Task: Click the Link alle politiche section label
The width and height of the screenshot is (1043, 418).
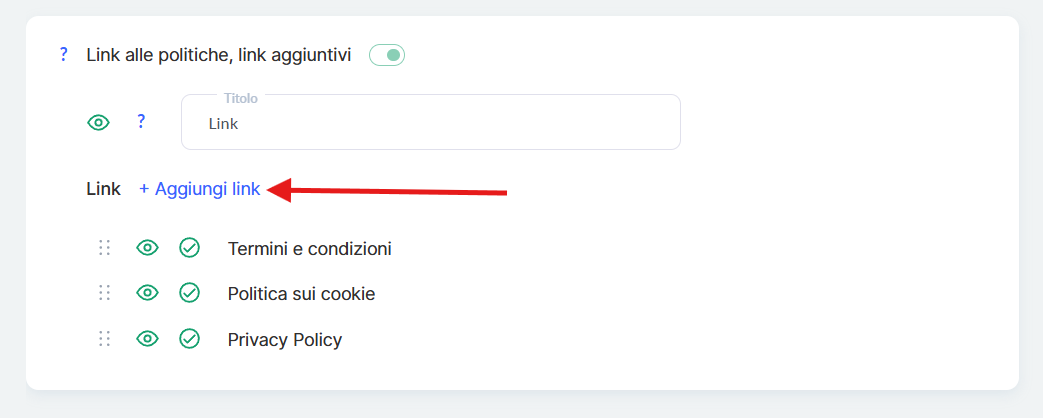Action: (x=219, y=55)
